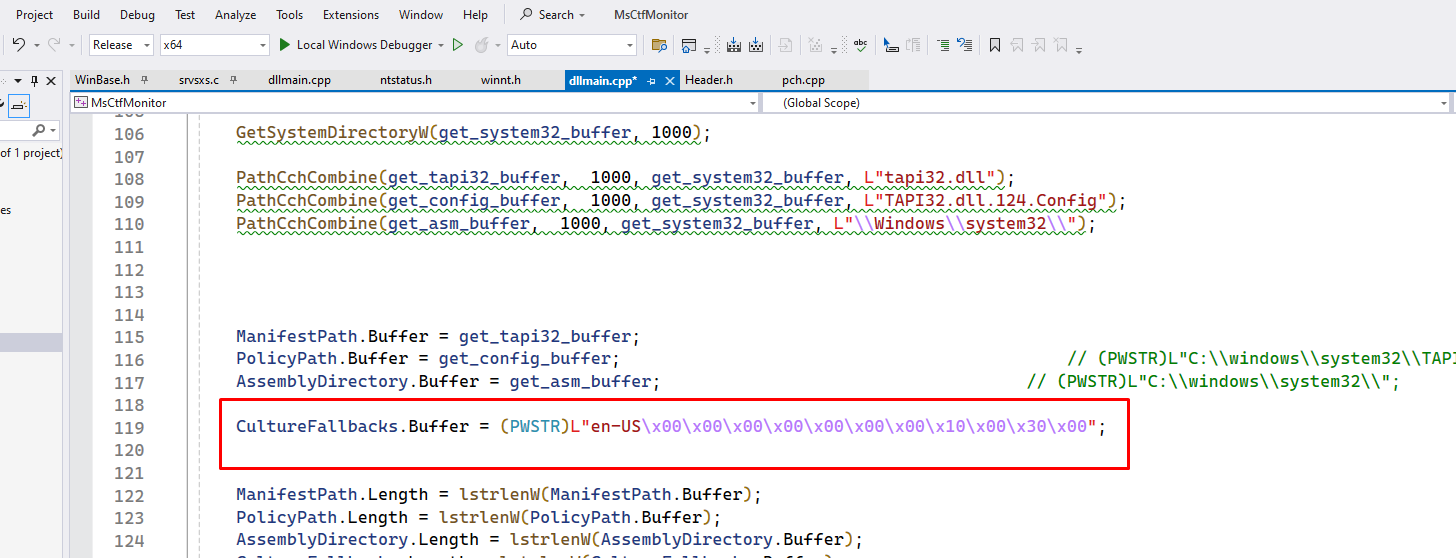Open the bookmark toolbar overflow arrow
This screenshot has height=558, width=1456.
point(1079,49)
